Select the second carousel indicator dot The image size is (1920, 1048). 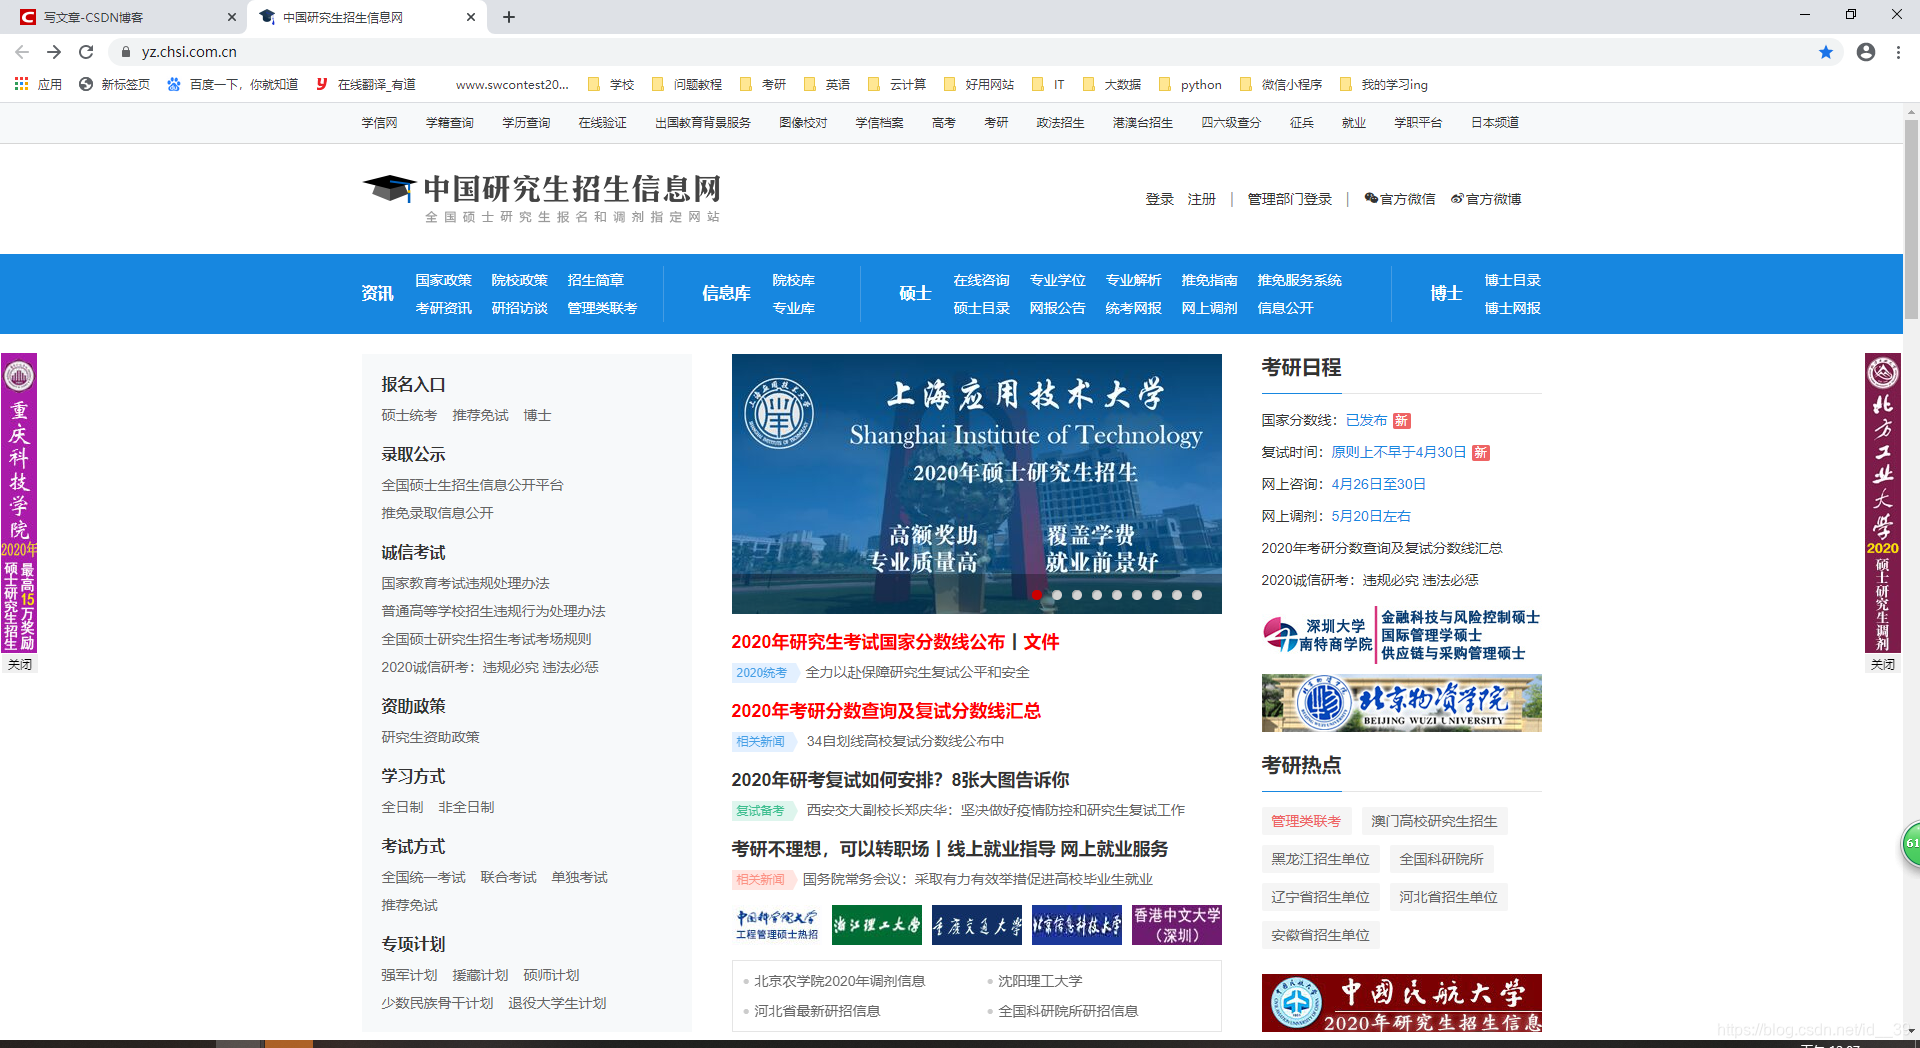1057,594
